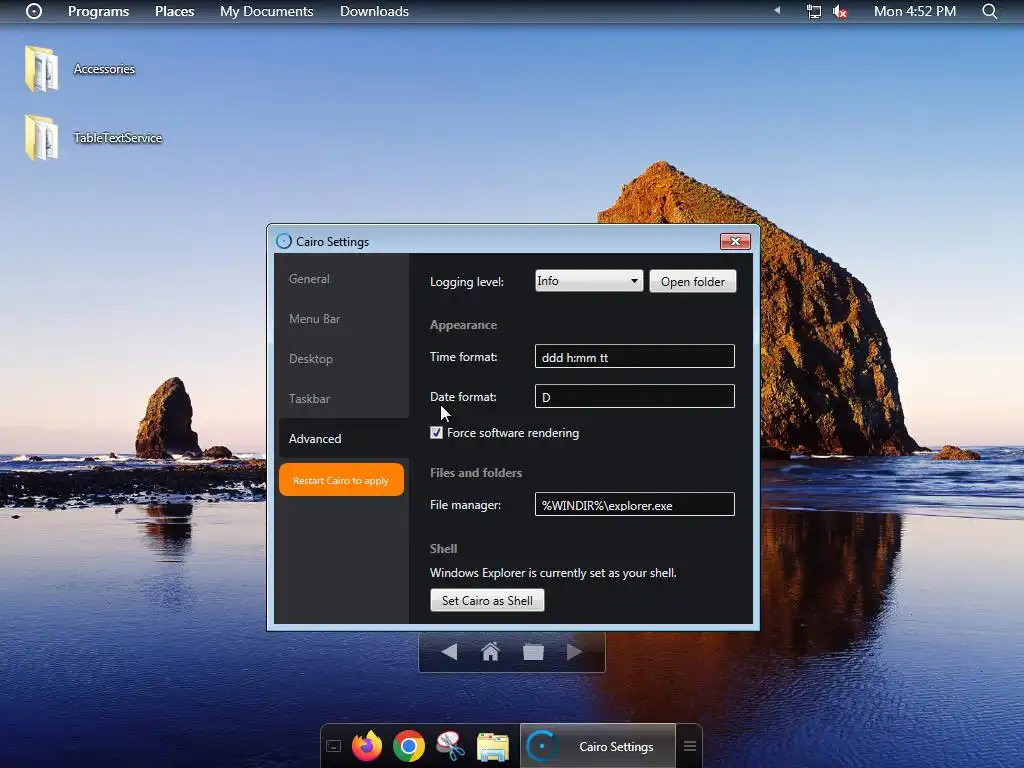Click the taskbar desktop overlay toggle icon

coord(334,746)
